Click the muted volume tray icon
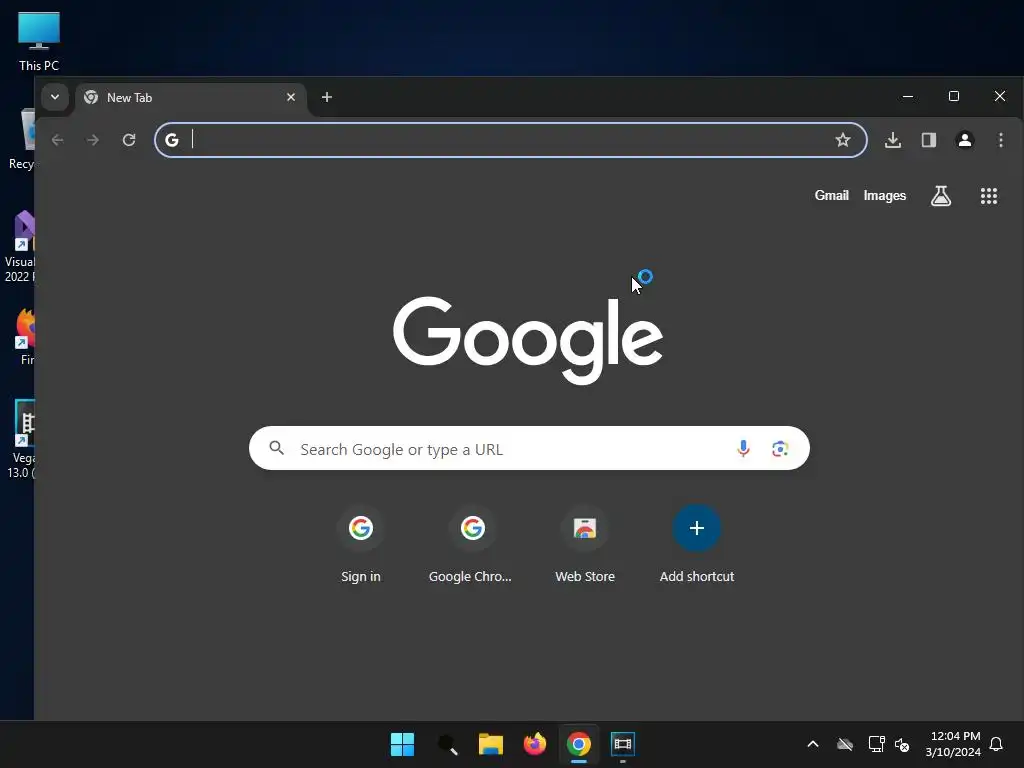 [903, 744]
